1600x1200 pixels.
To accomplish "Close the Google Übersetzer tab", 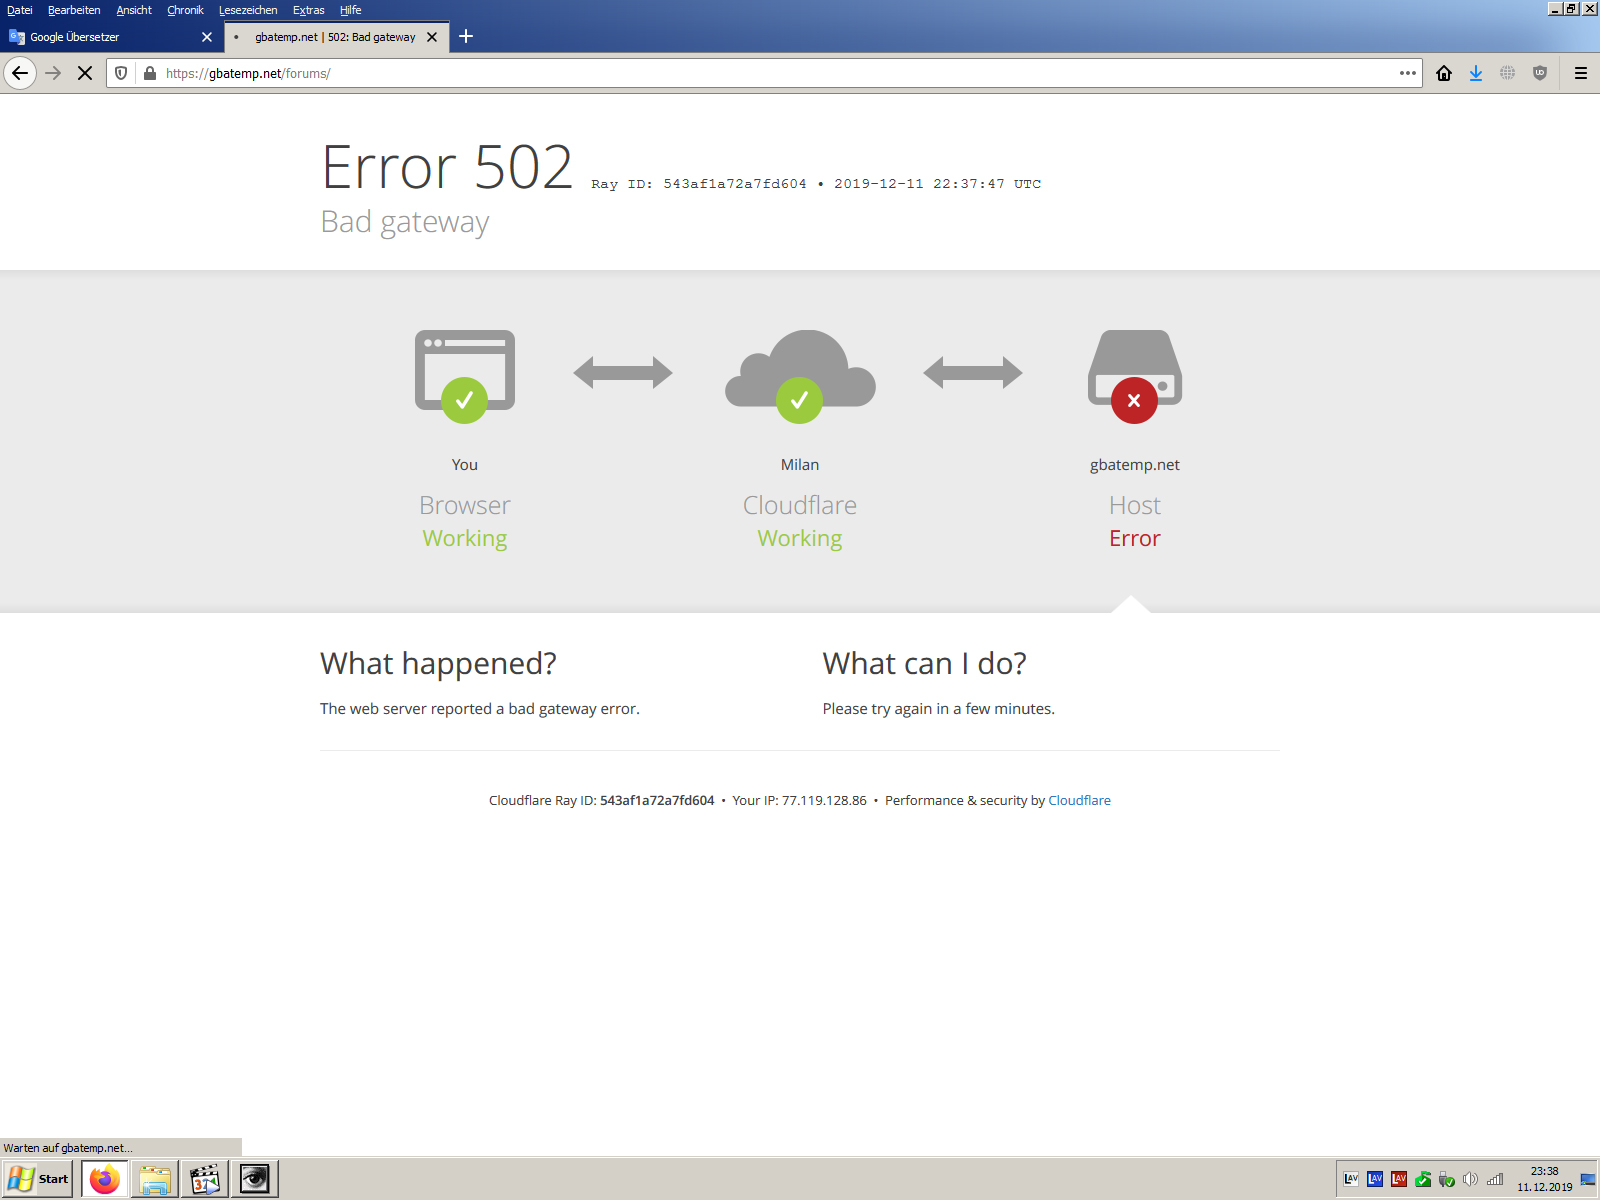I will click(207, 37).
